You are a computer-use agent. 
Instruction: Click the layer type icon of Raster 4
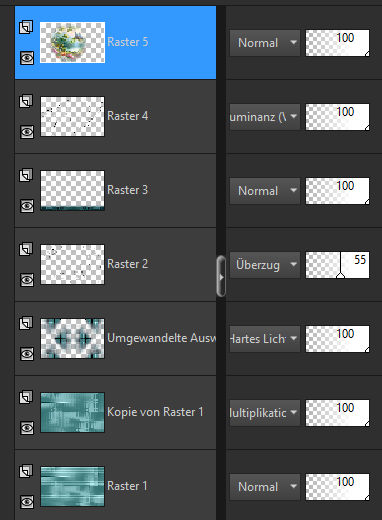tap(26, 101)
